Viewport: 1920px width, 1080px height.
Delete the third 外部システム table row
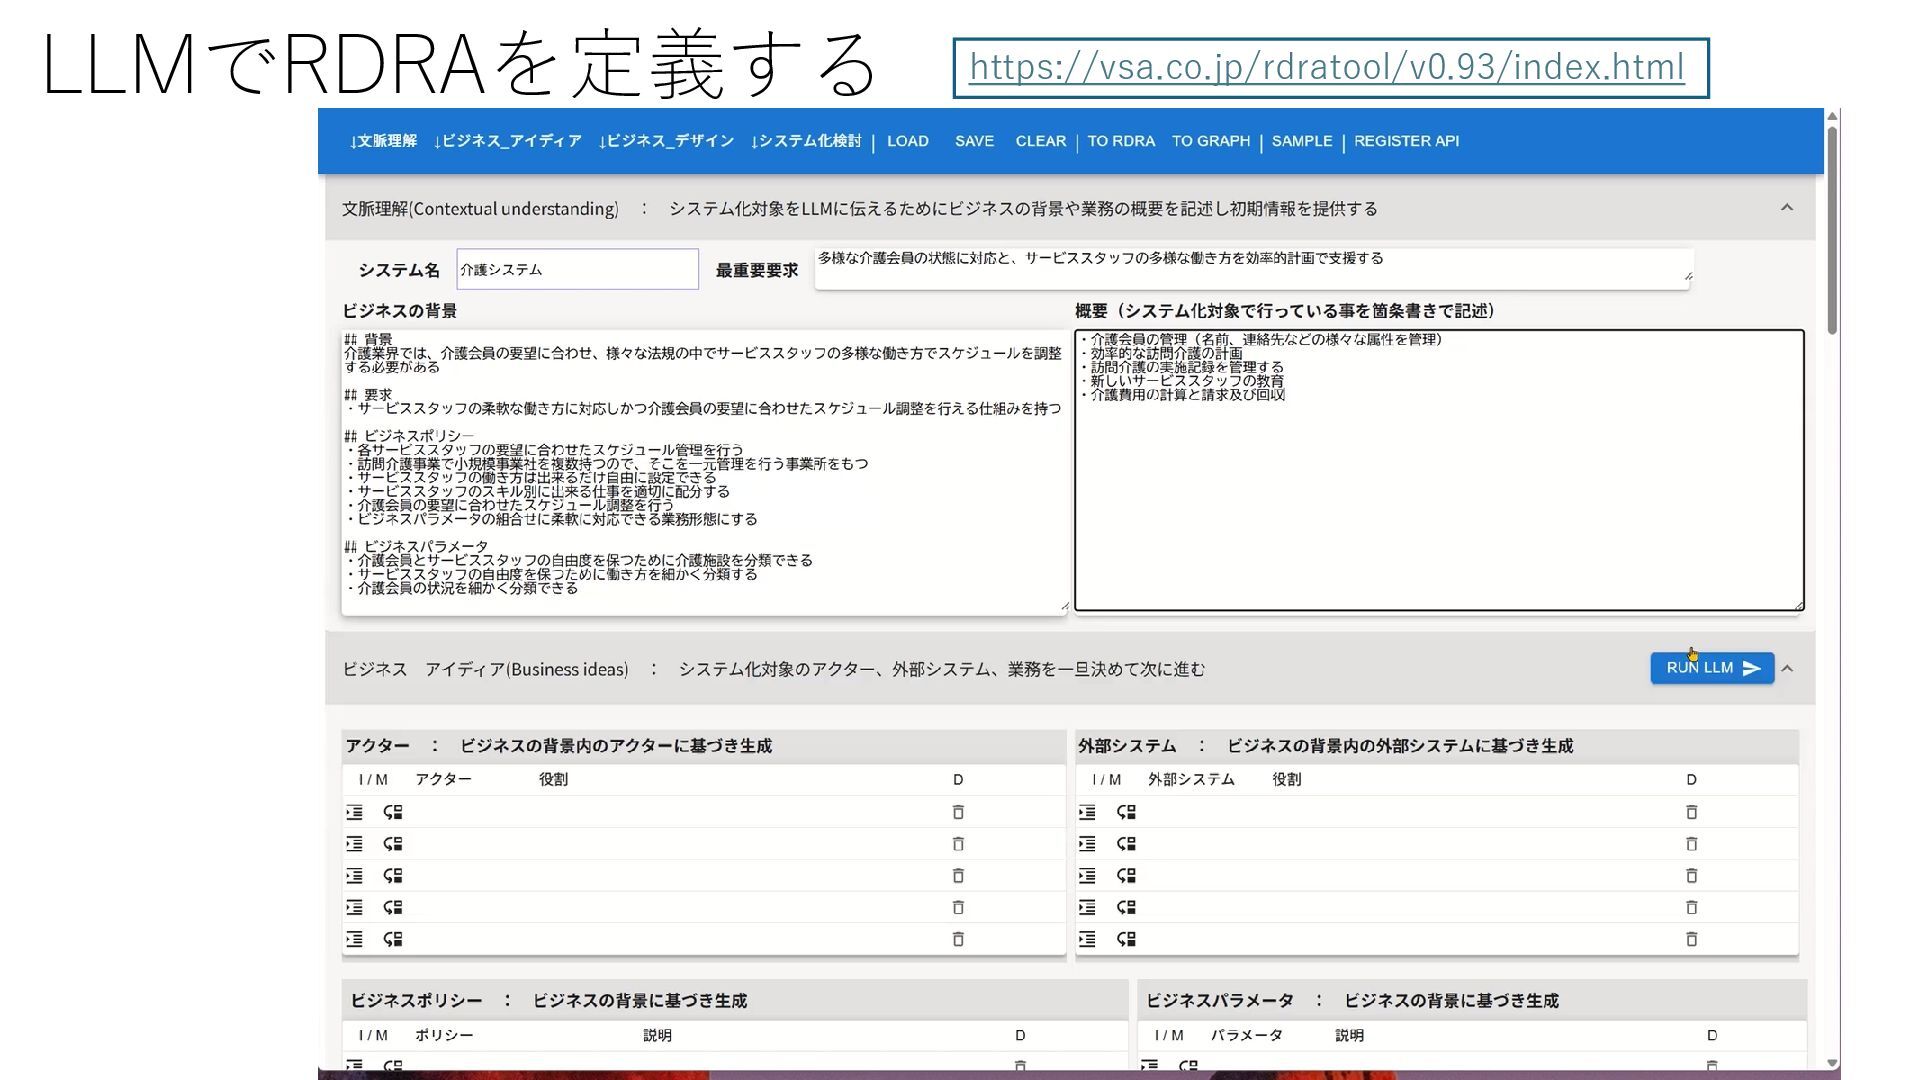point(1692,876)
